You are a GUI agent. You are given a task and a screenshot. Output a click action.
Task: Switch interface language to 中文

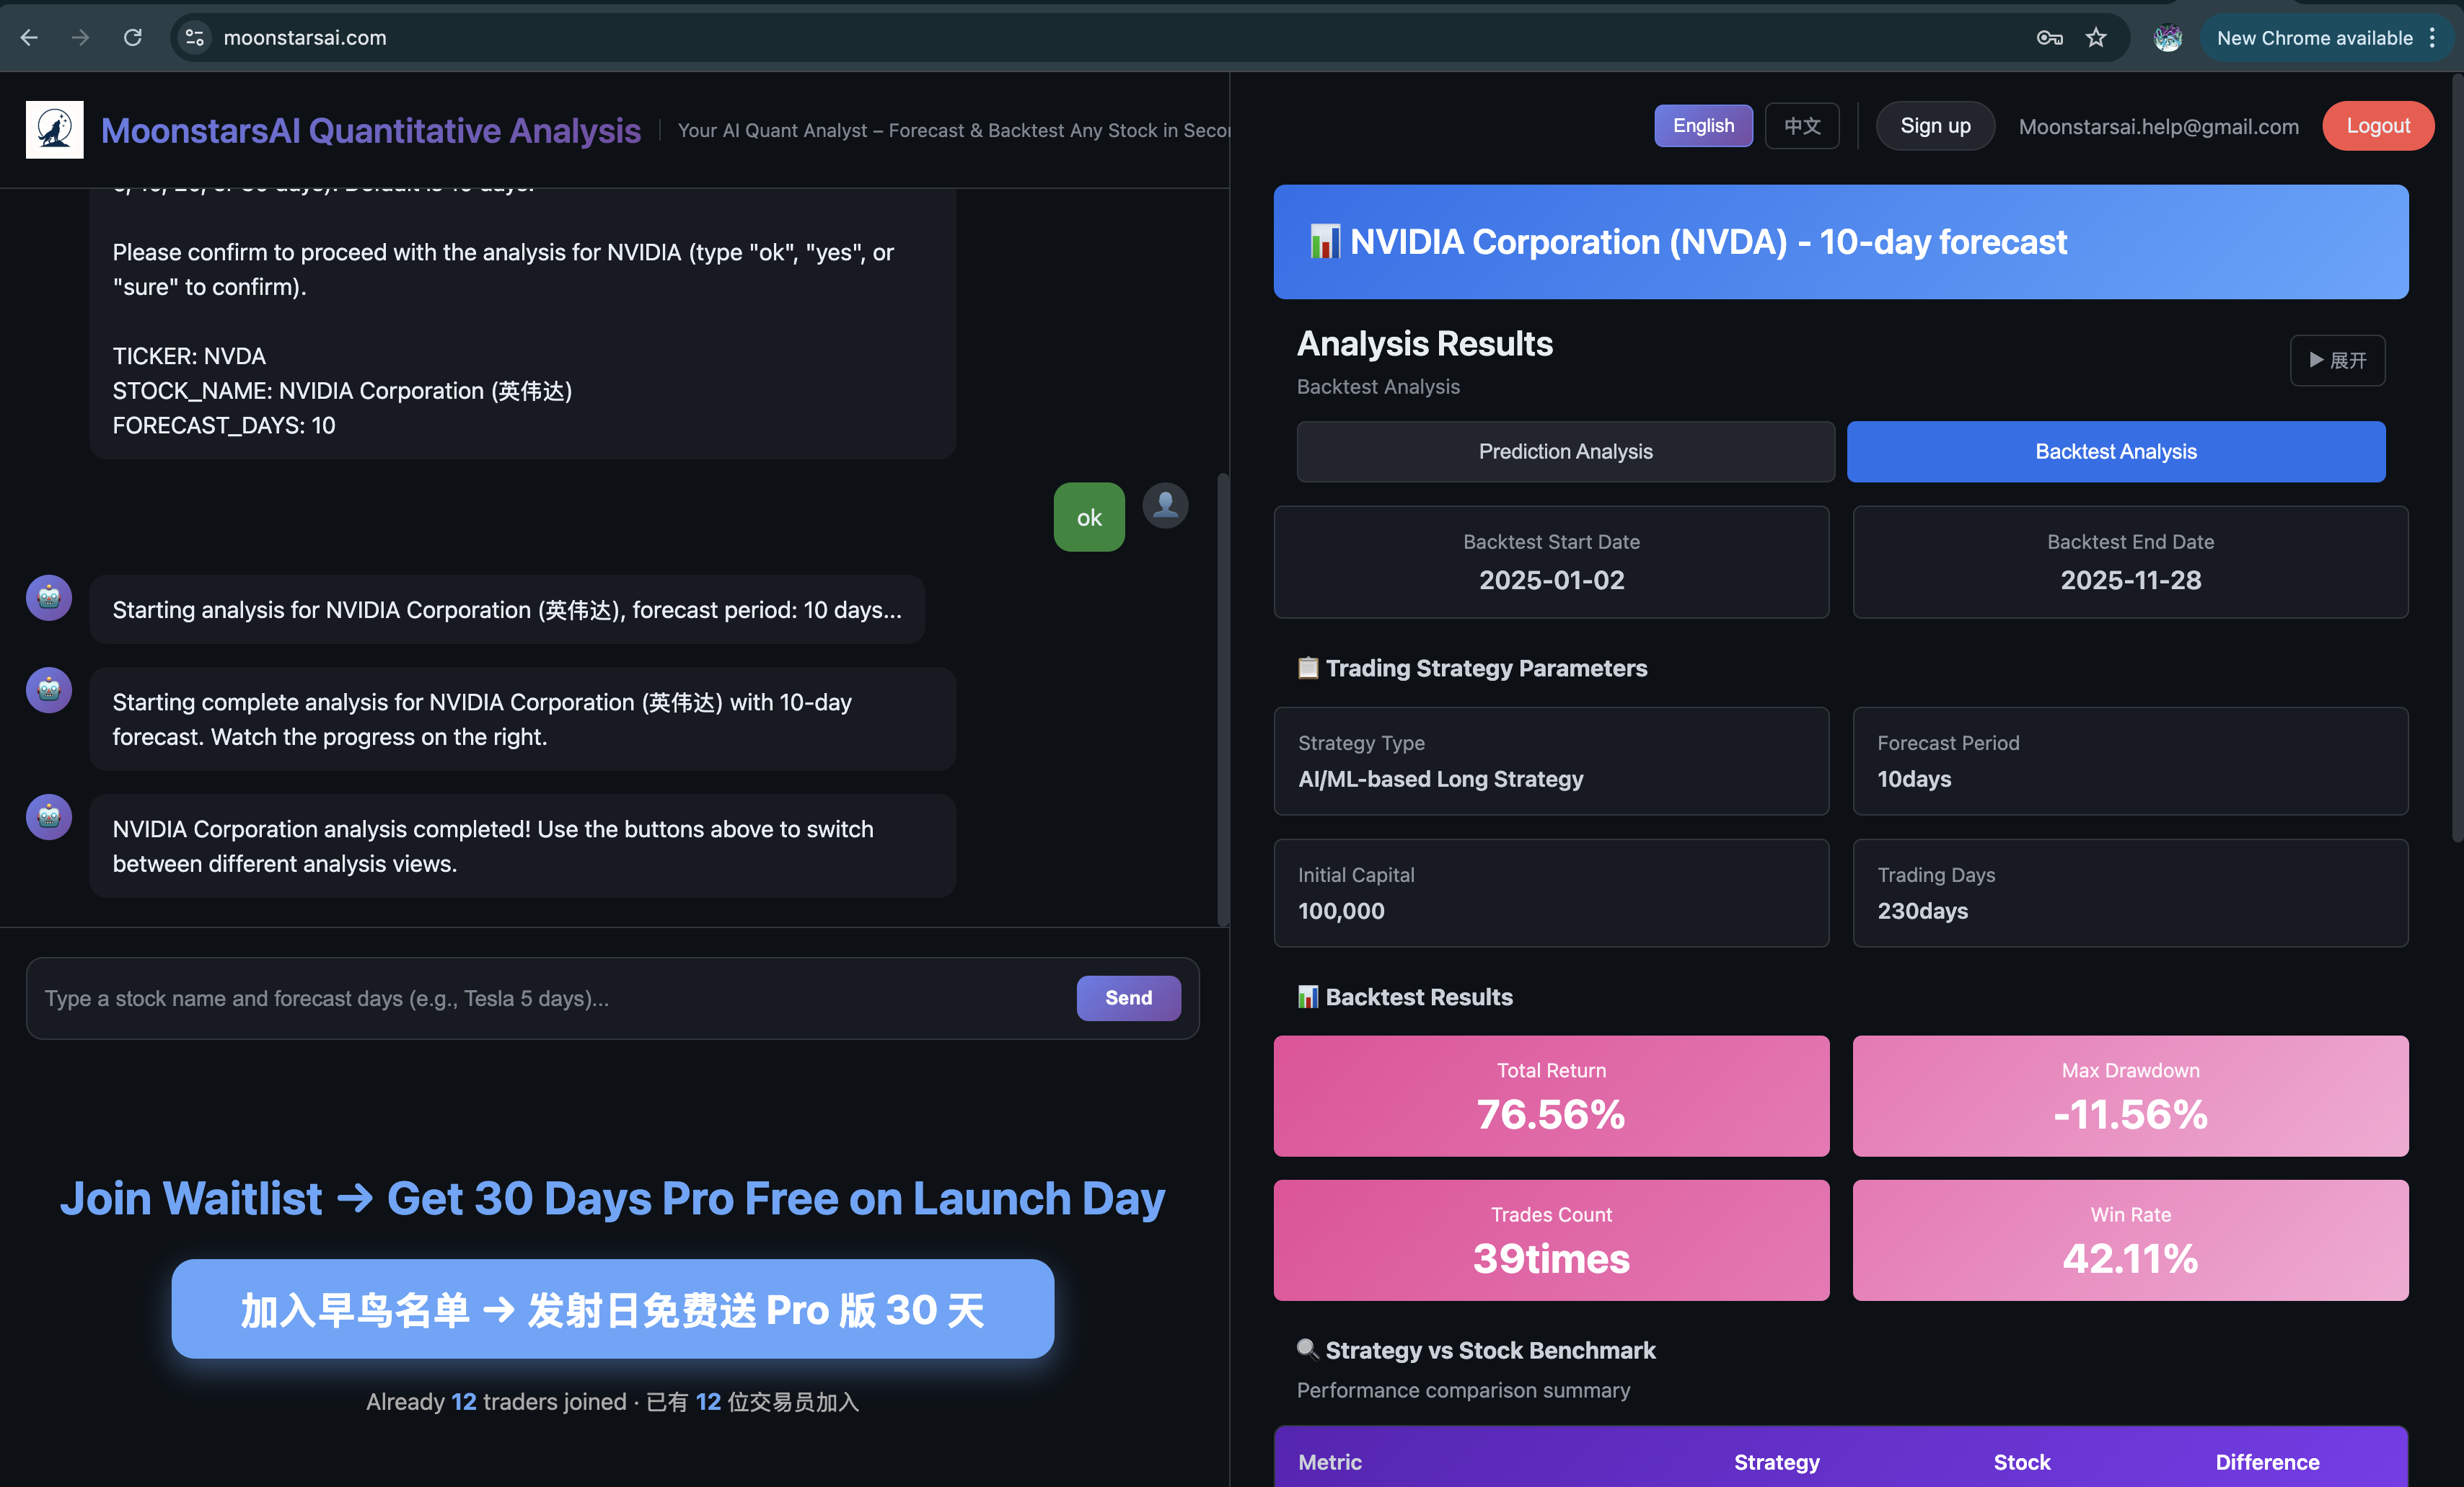tap(1802, 125)
